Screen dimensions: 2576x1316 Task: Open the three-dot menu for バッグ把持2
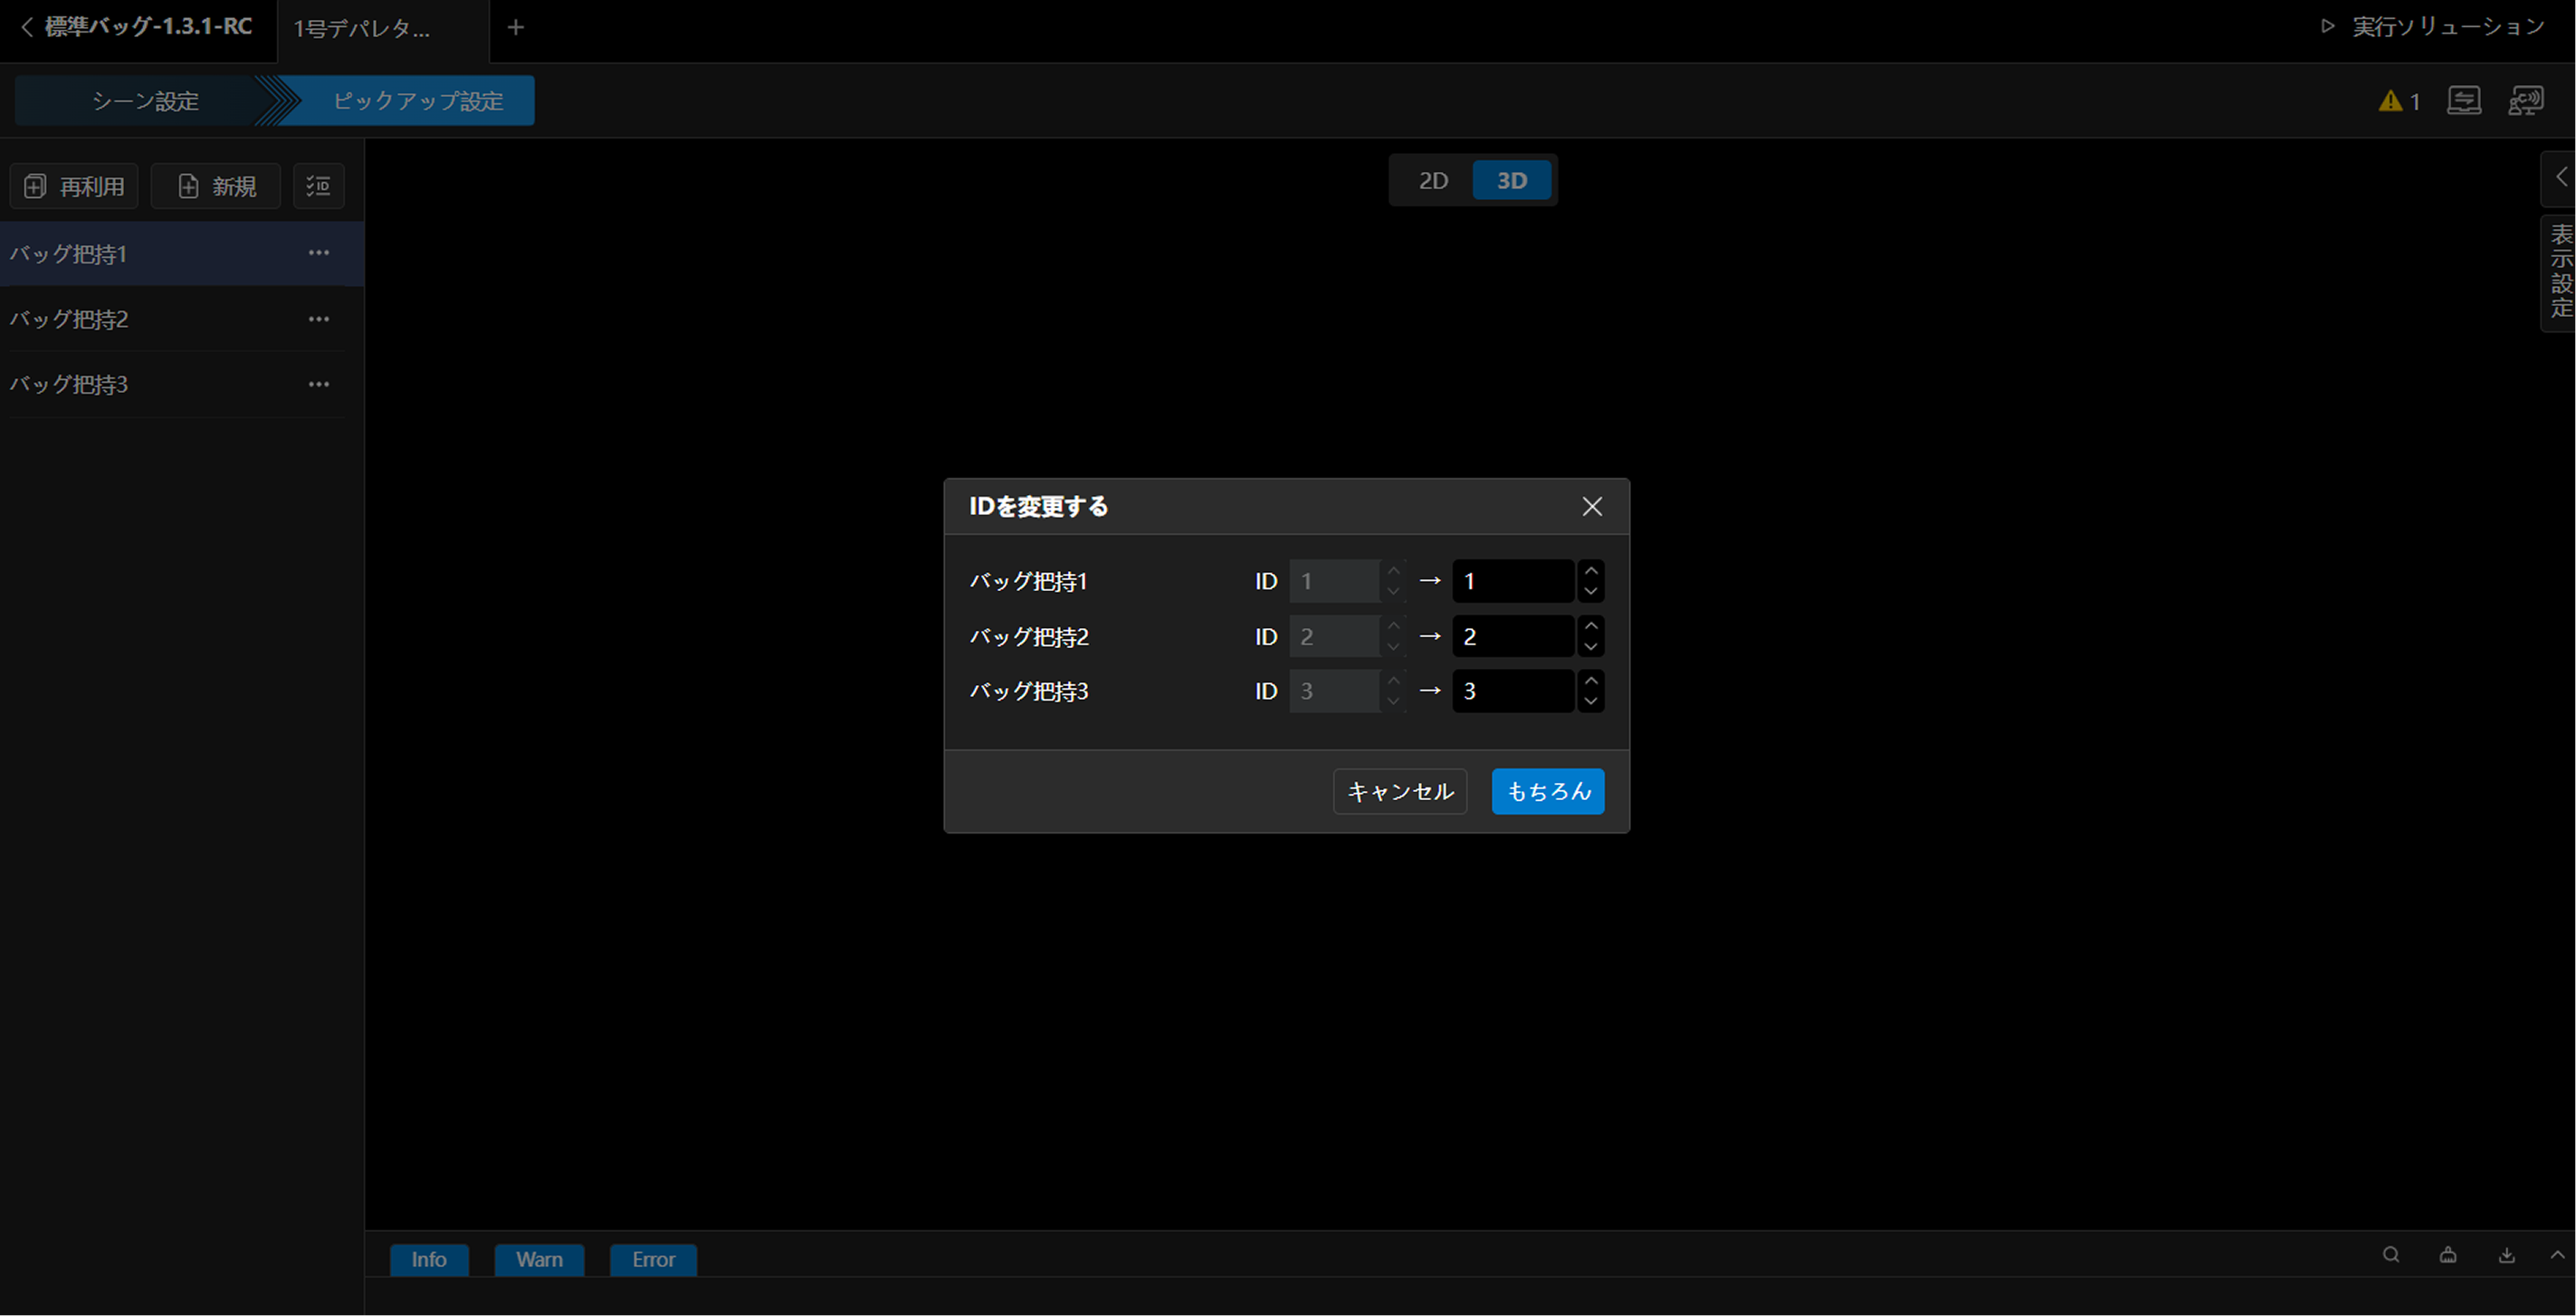click(318, 319)
